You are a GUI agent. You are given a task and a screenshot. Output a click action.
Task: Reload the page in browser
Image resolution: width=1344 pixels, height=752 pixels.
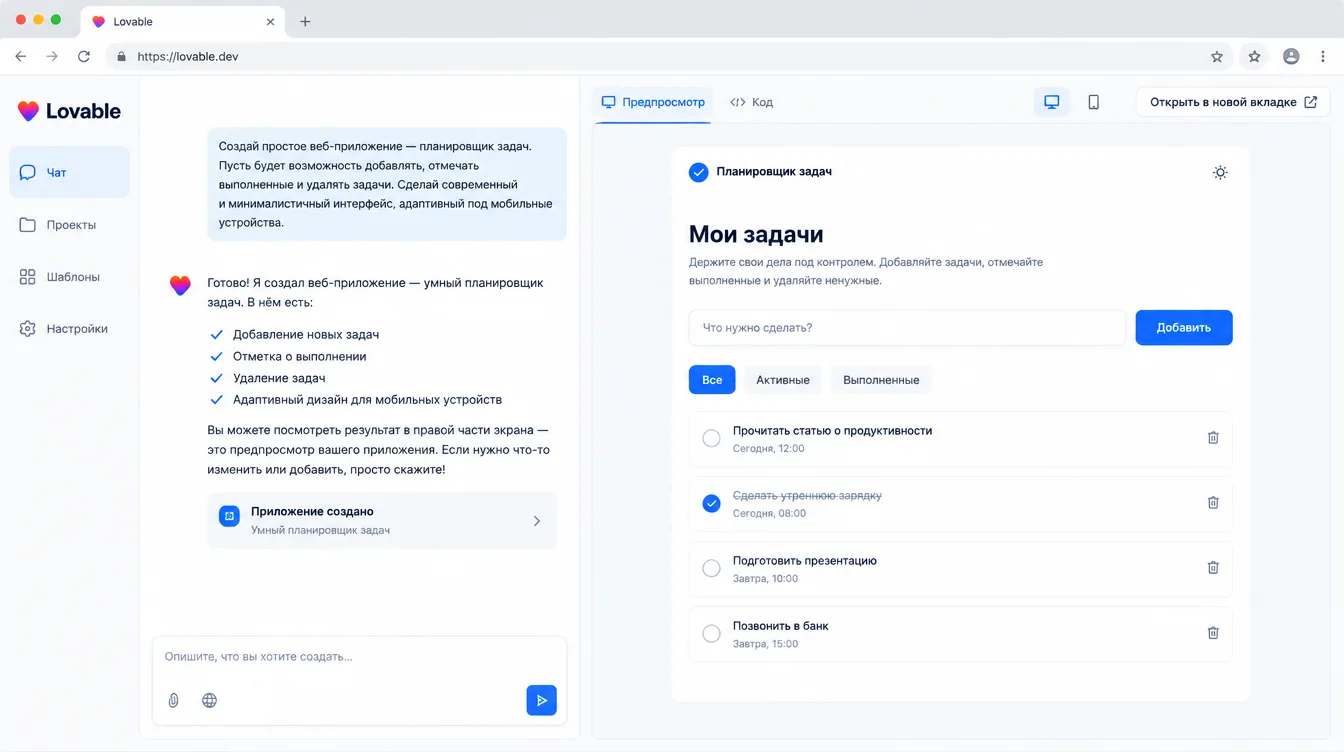tap(84, 57)
